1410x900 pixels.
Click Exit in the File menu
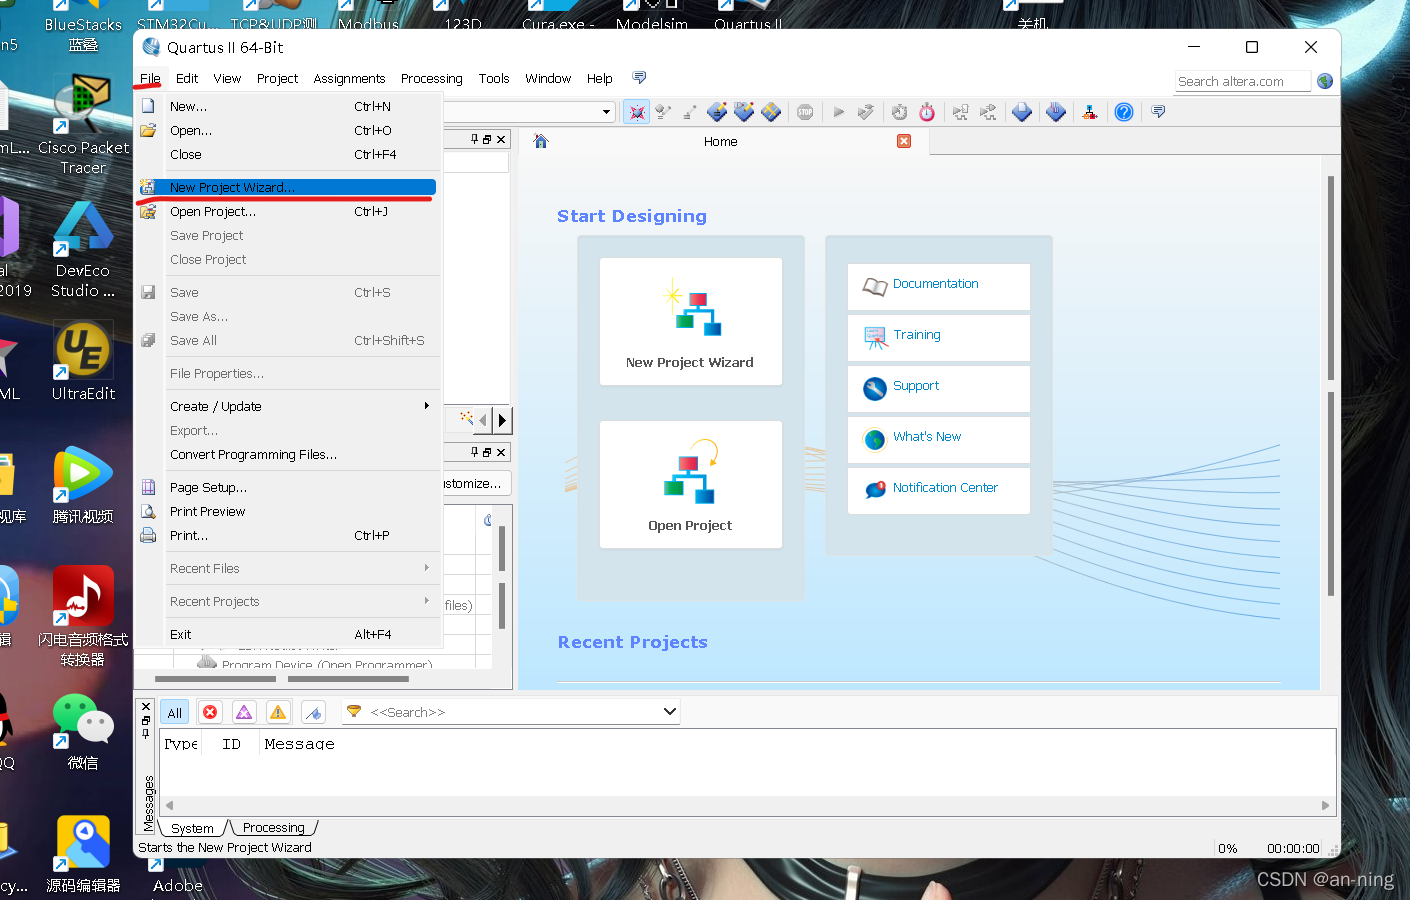click(x=287, y=634)
